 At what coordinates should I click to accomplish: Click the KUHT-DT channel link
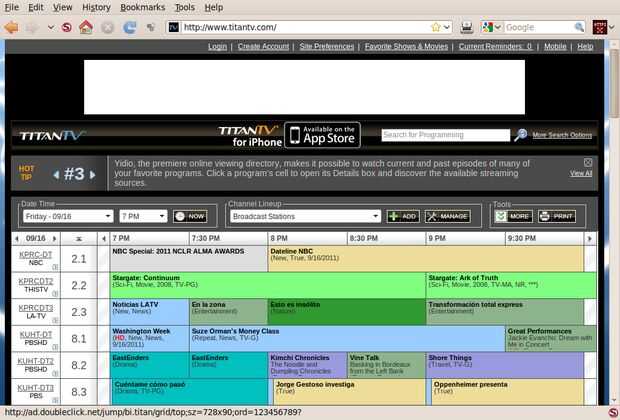click(x=36, y=335)
